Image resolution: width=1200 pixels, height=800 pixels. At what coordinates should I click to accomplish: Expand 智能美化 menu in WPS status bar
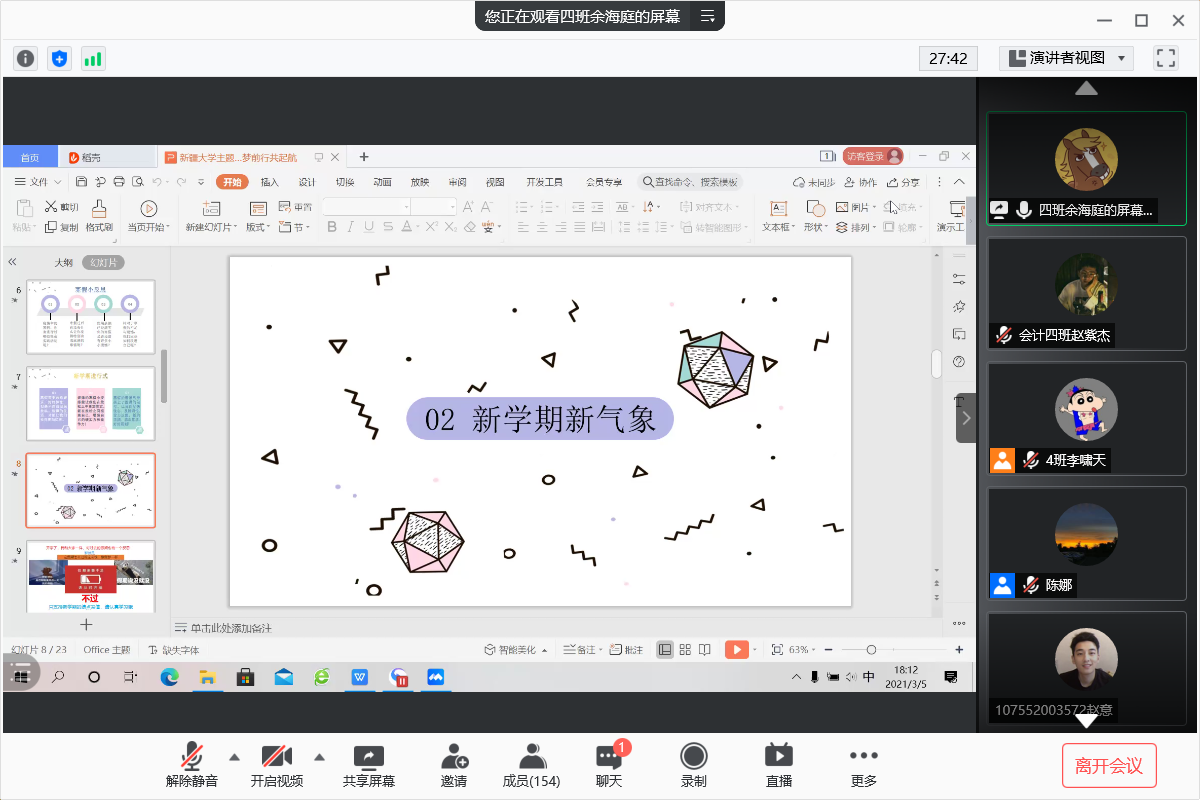point(515,650)
